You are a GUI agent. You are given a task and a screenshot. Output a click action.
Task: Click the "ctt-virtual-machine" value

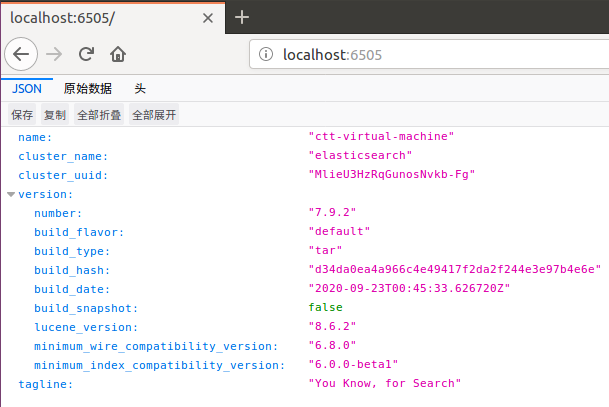381,136
